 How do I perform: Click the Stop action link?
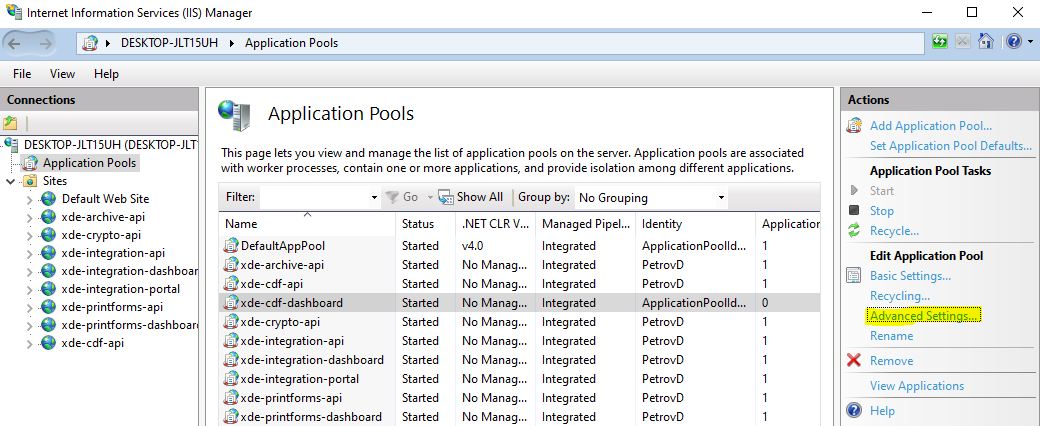(x=881, y=210)
